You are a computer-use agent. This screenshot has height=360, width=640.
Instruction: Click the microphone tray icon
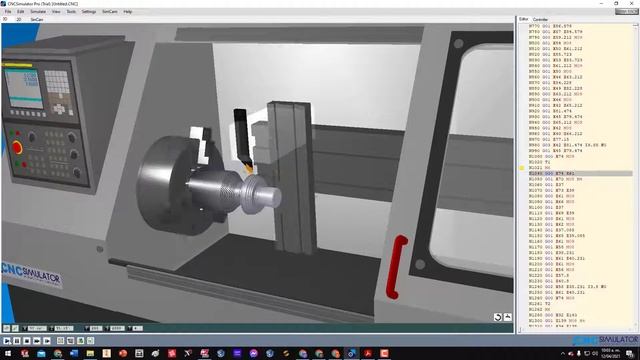point(579,353)
